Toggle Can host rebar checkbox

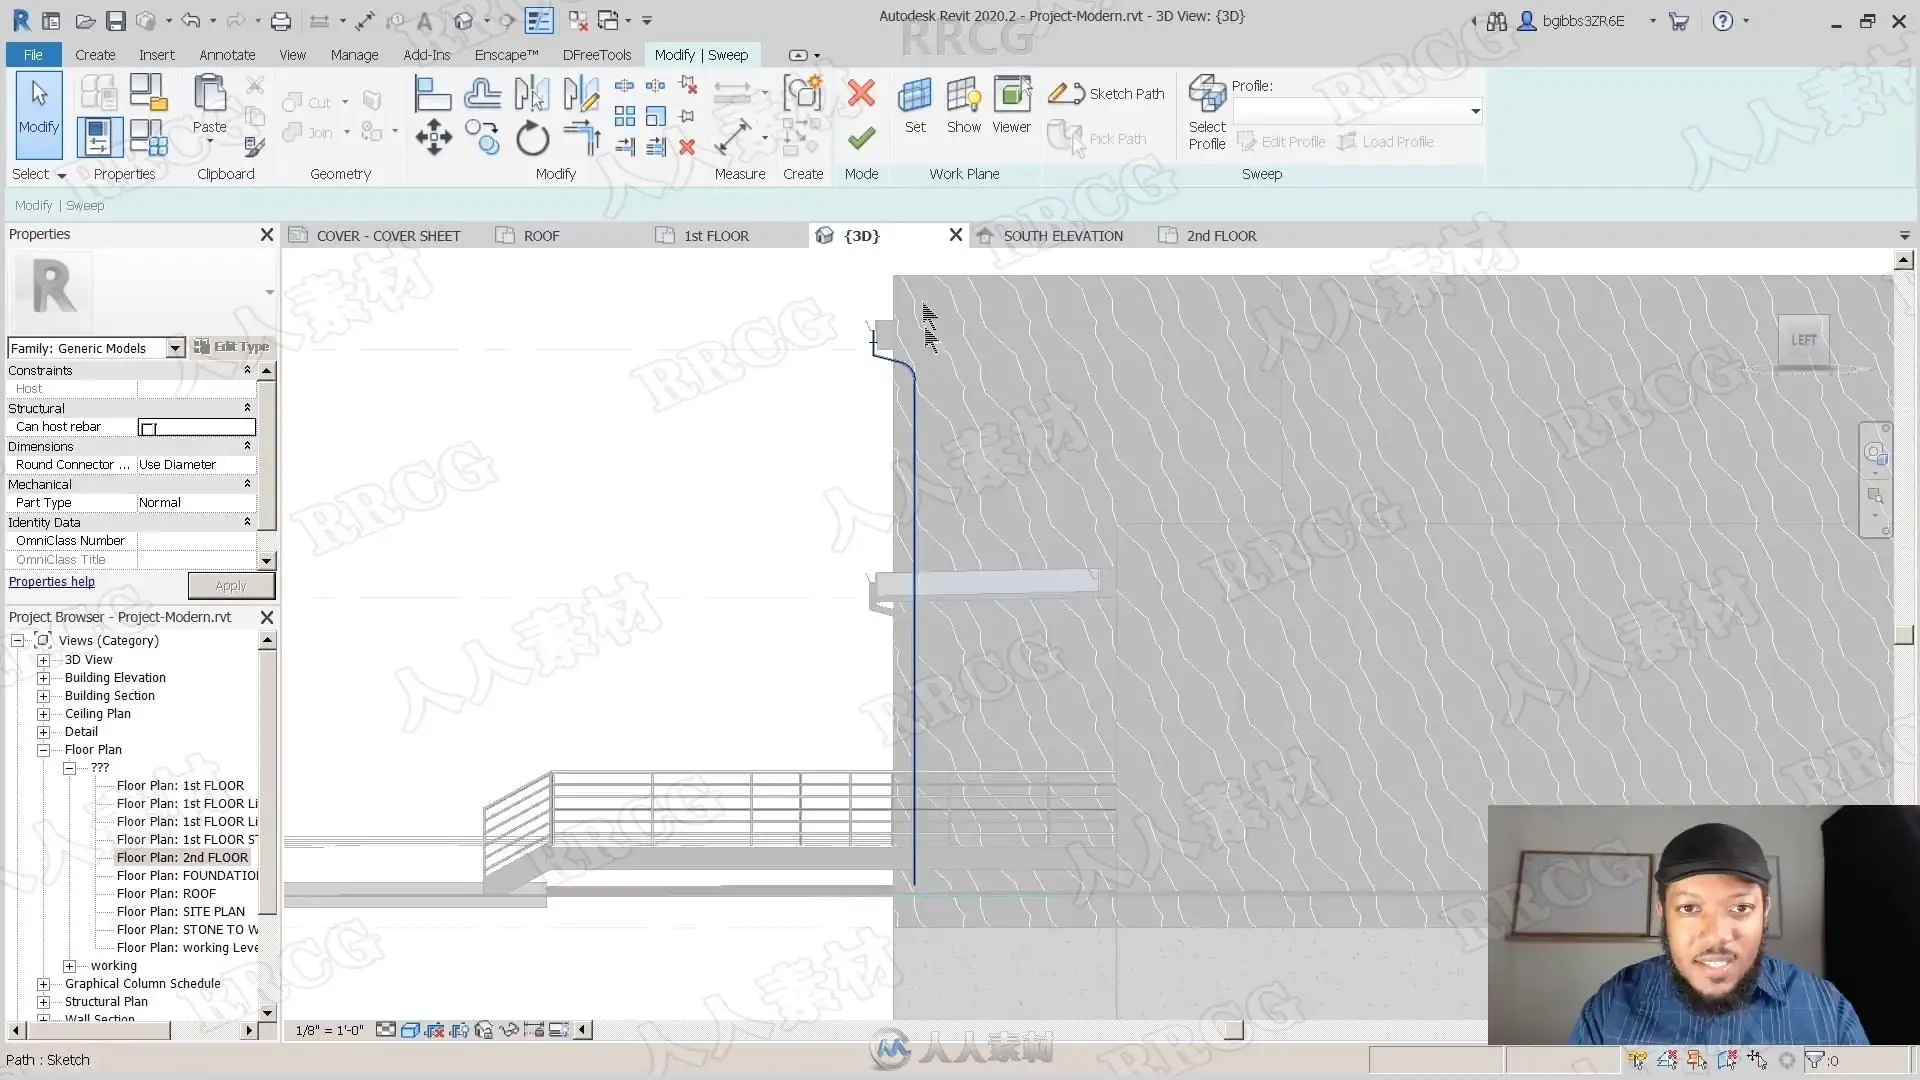[148, 428]
